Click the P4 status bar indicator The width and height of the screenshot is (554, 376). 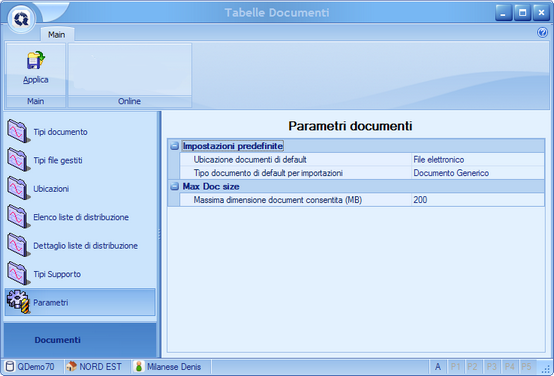pyautogui.click(x=509, y=366)
